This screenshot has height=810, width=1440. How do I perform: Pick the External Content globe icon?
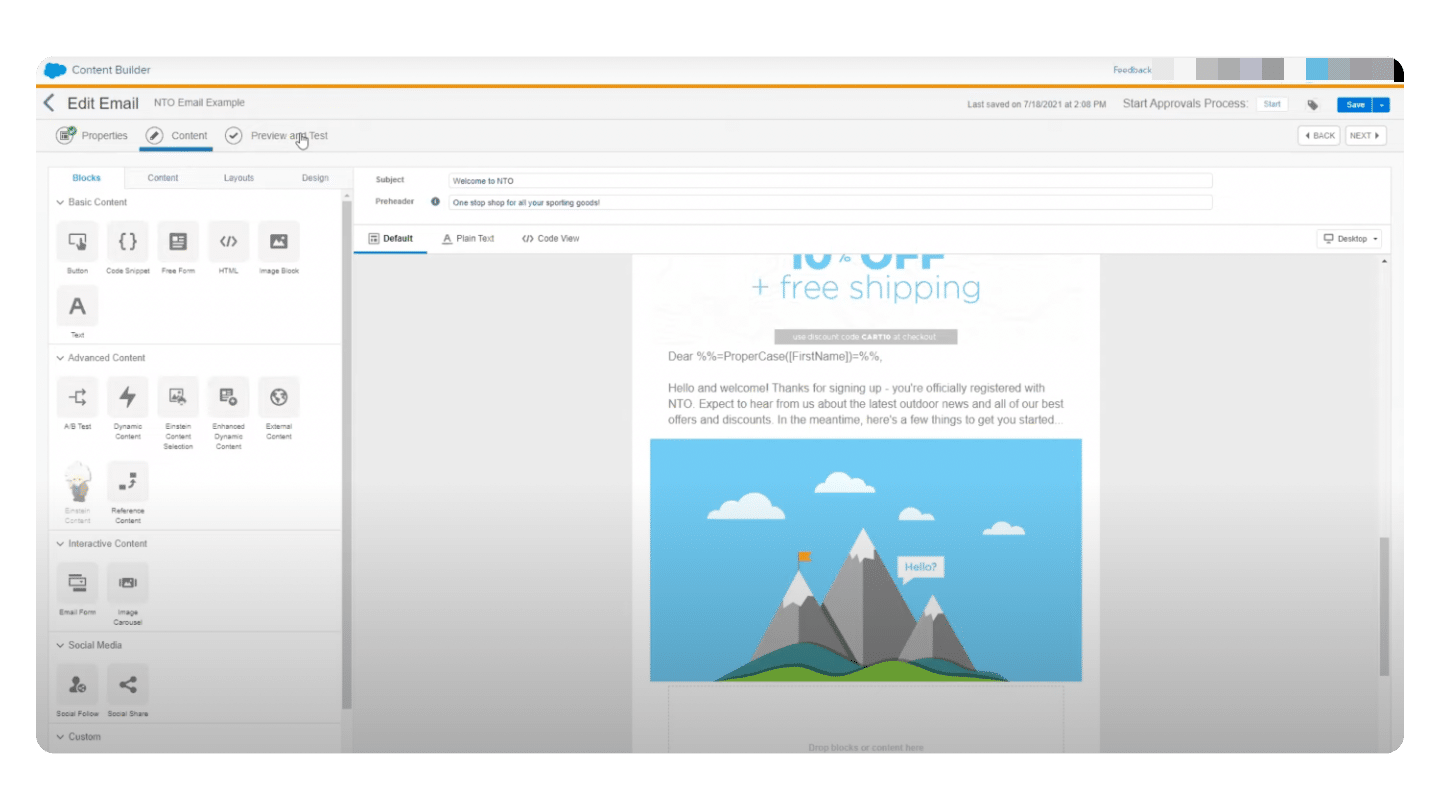click(279, 397)
